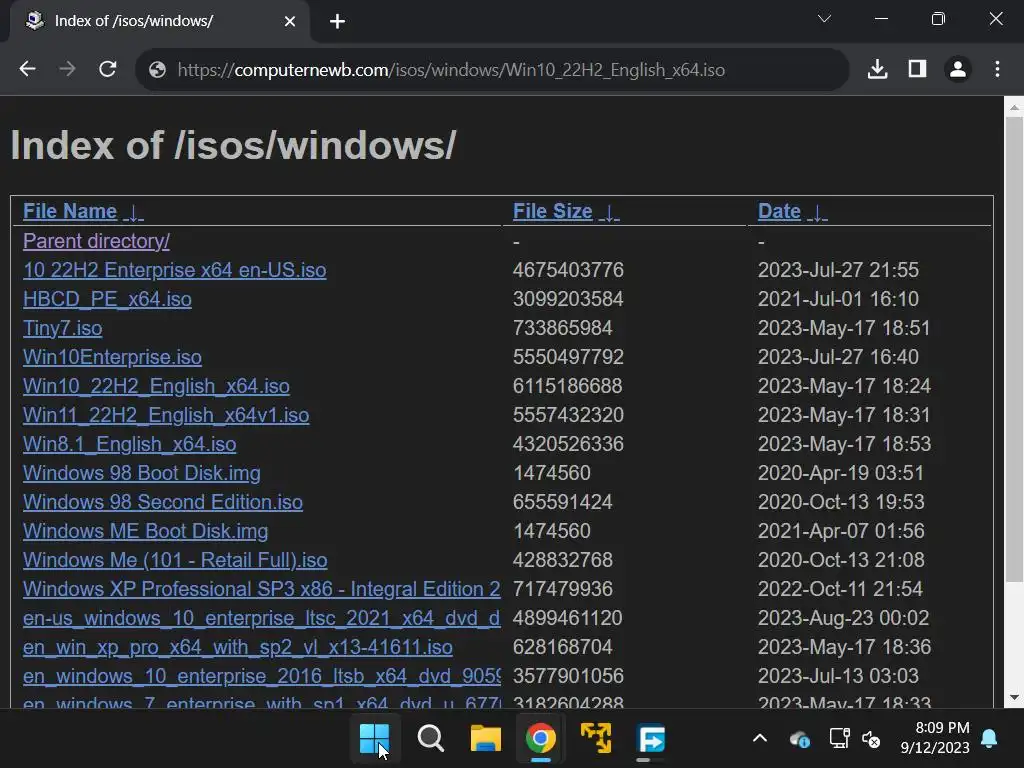
Task: Open the network tray icon
Action: coord(839,738)
